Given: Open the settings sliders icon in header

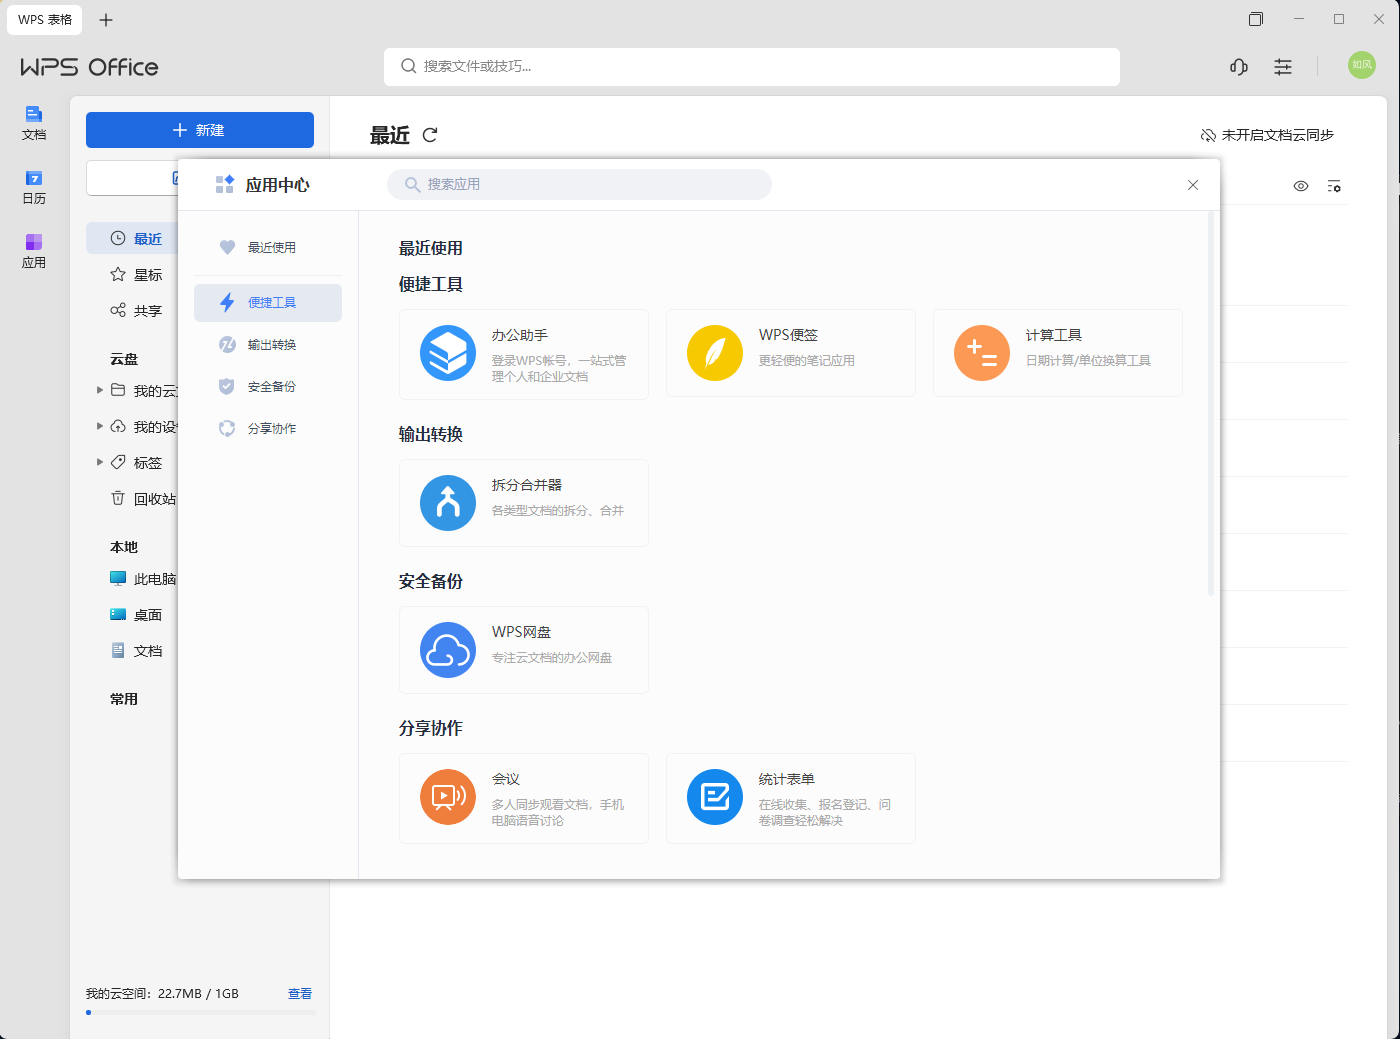Looking at the screenshot, I should click(x=1283, y=67).
